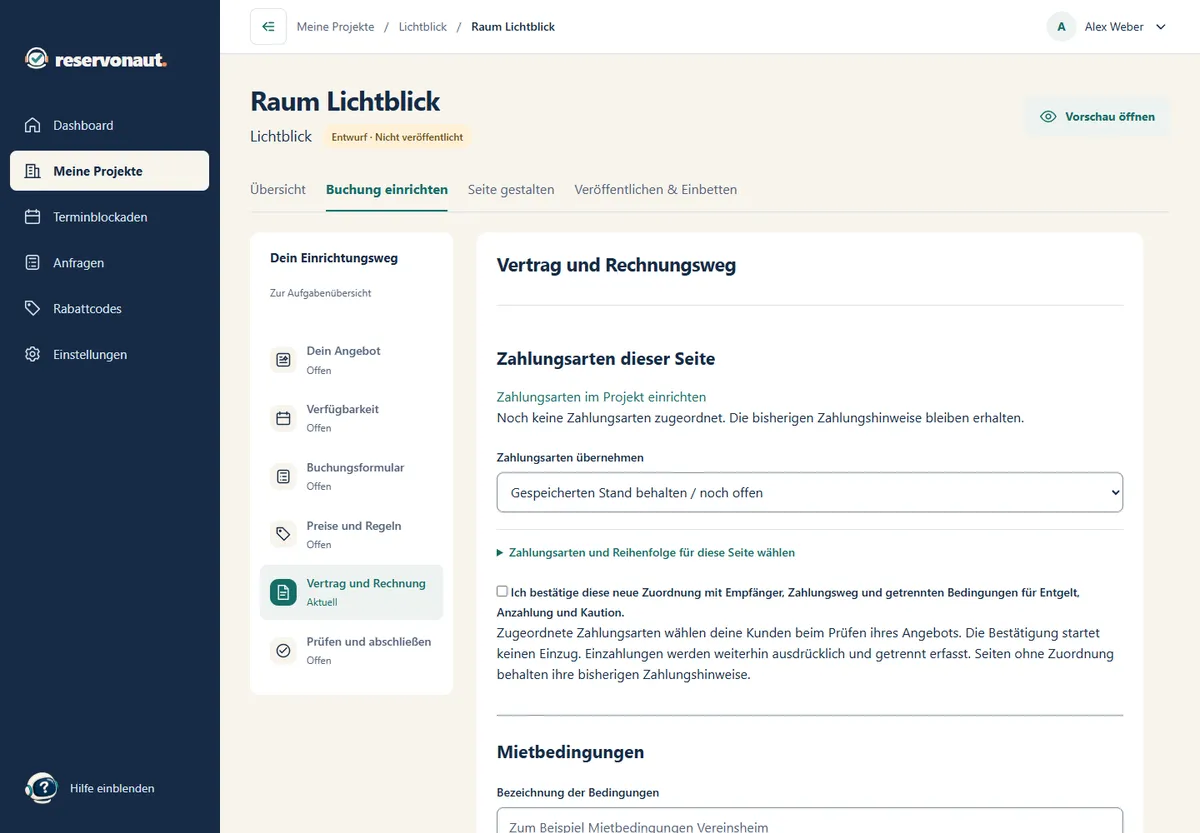Click the Meine Projekte building icon
Viewport: 1200px width, 833px height.
pyautogui.click(x=33, y=171)
